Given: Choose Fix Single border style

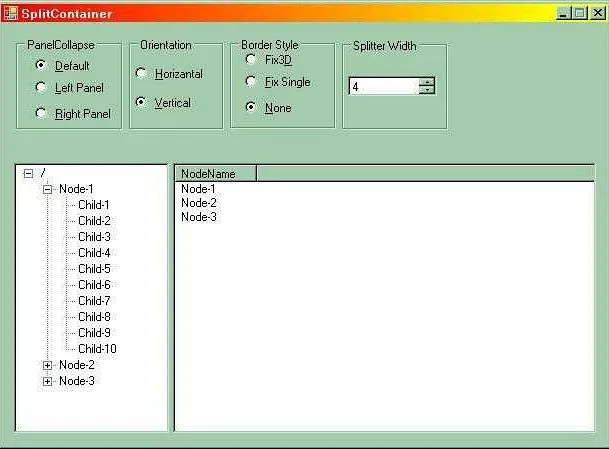Looking at the screenshot, I should click(251, 82).
